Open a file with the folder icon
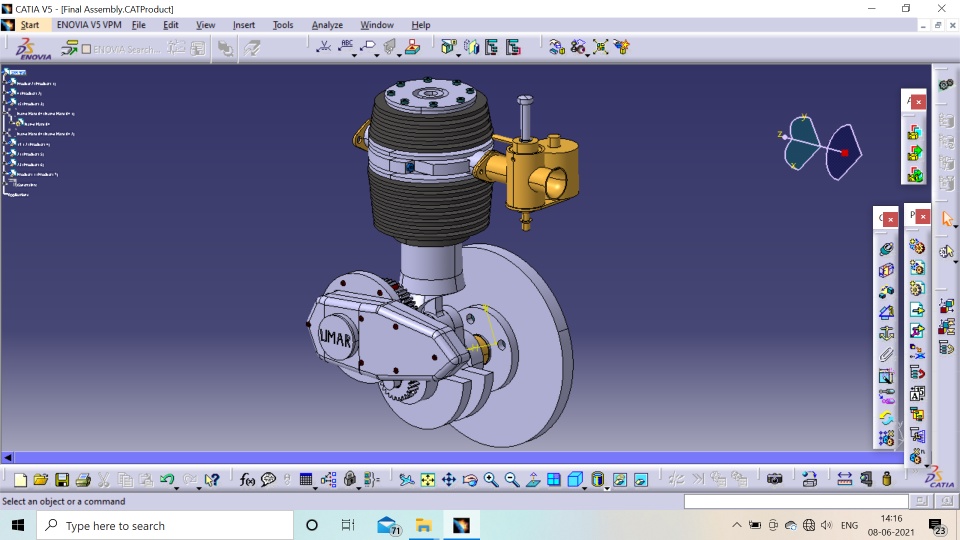 pos(41,479)
